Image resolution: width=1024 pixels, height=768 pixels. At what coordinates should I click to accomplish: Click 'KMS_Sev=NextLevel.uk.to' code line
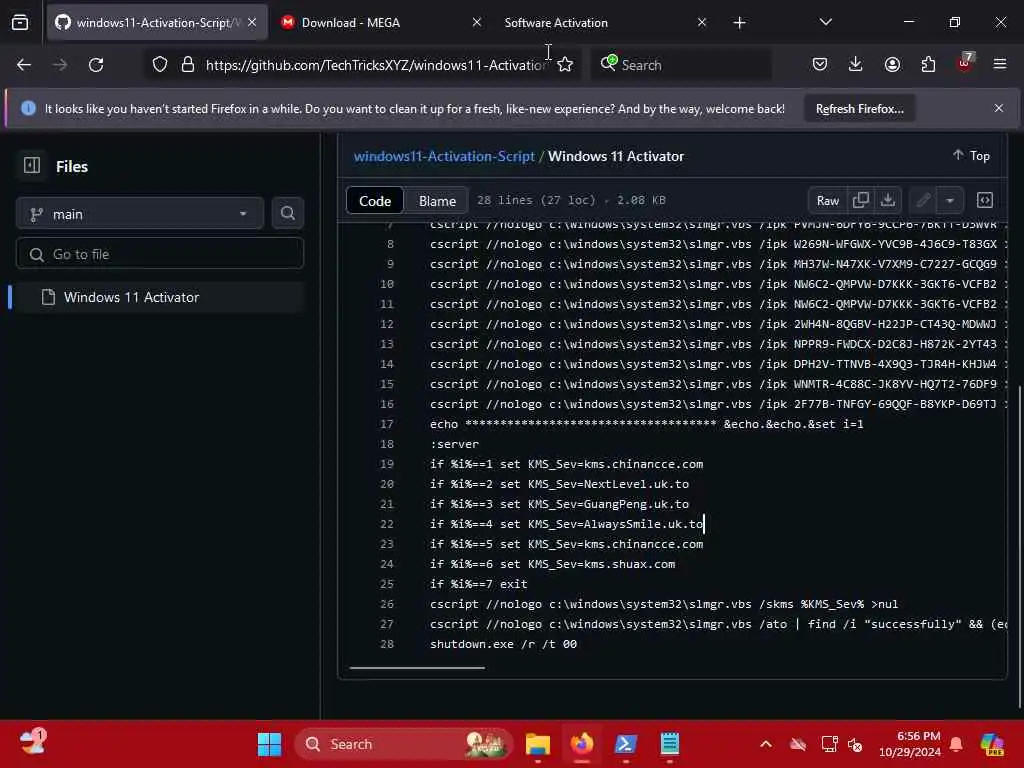click(x=560, y=484)
